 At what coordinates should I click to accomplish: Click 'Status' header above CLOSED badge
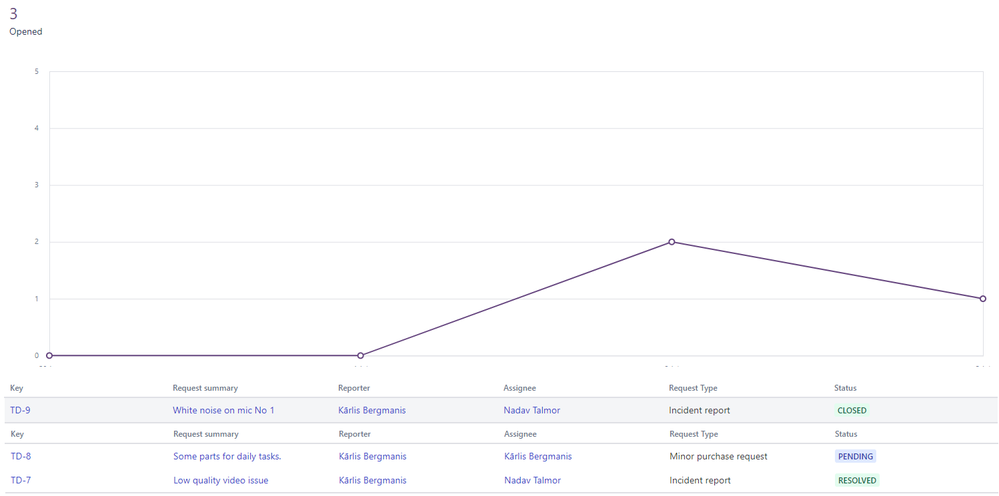coord(845,388)
